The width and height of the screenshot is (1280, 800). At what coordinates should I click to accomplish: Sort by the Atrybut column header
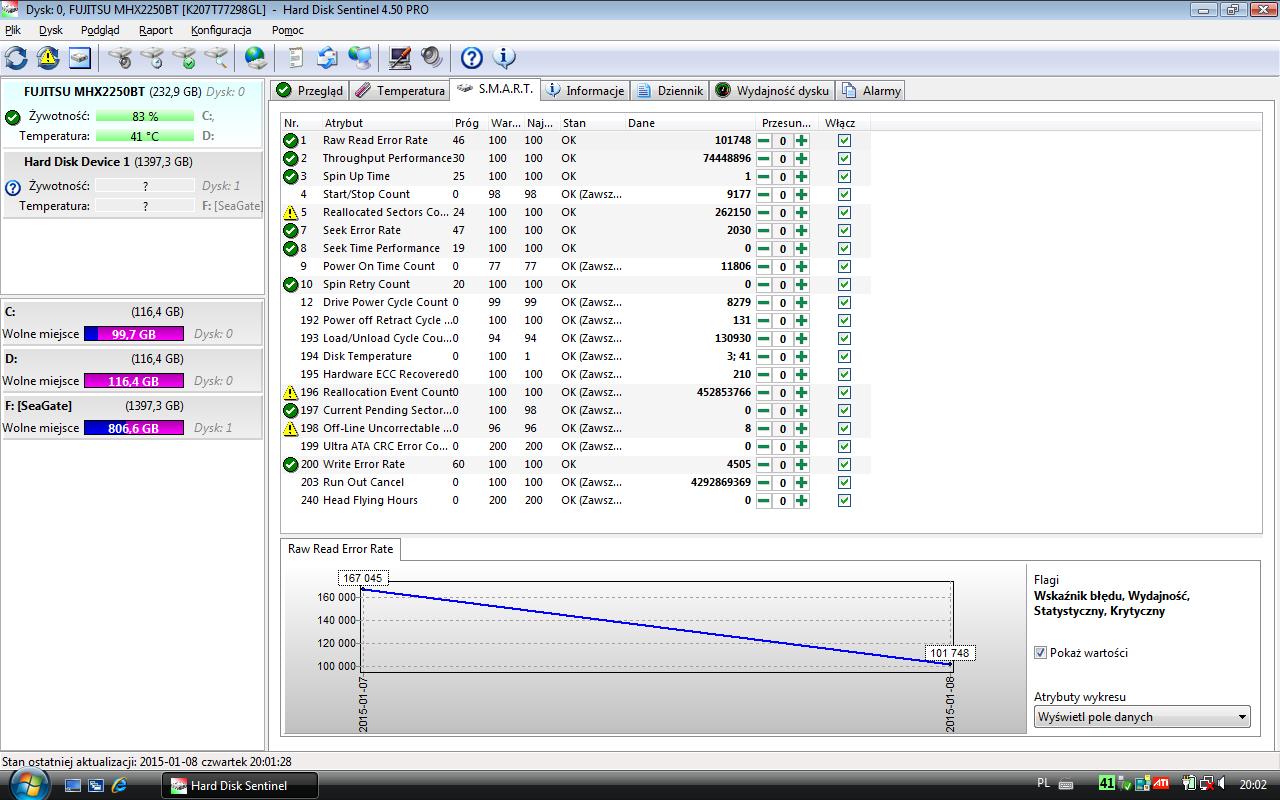tap(386, 123)
